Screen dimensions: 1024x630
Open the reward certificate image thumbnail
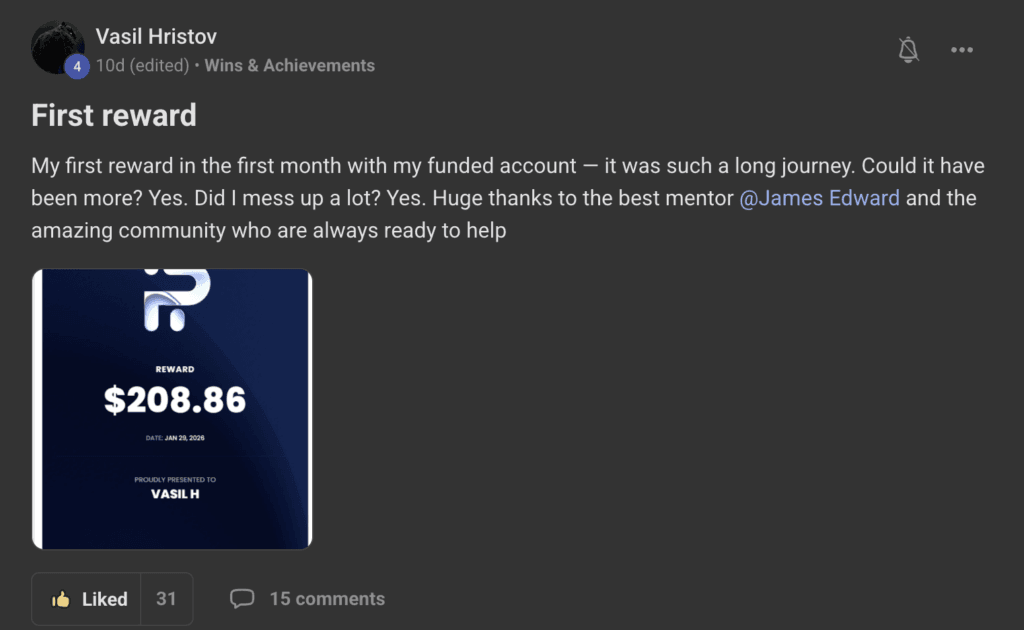[x=172, y=409]
